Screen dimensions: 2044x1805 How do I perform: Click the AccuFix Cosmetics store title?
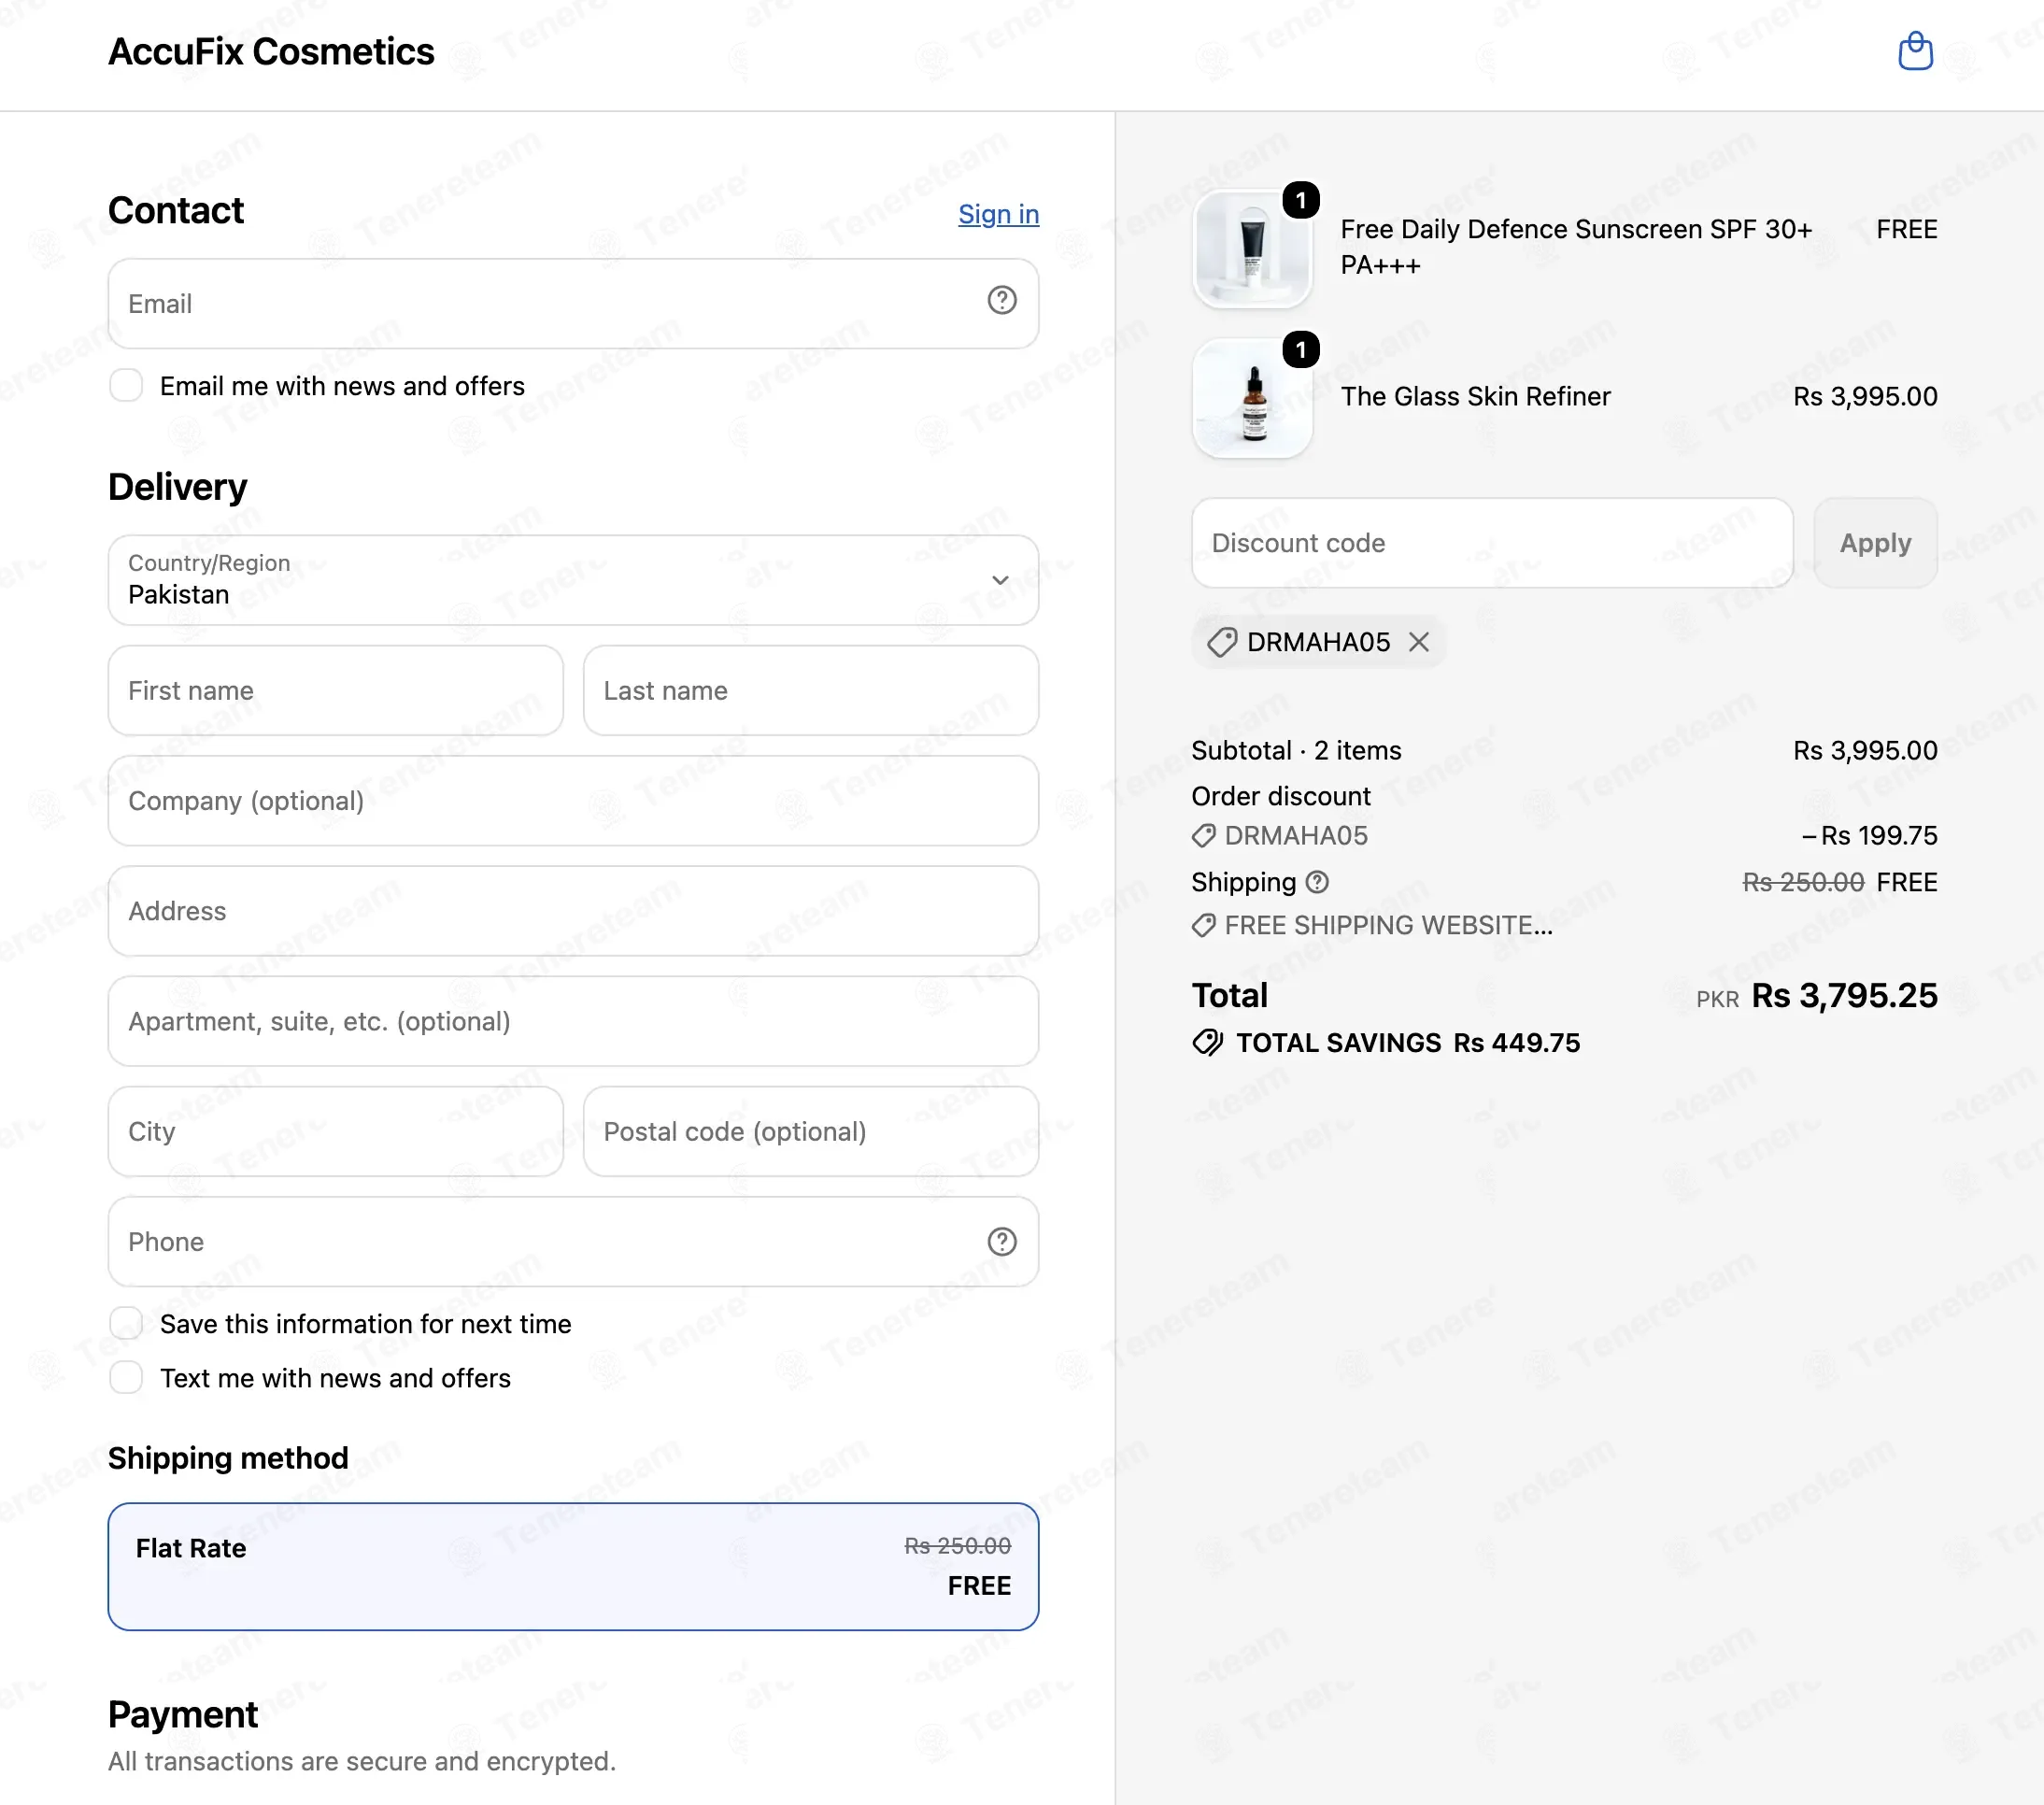pyautogui.click(x=271, y=52)
